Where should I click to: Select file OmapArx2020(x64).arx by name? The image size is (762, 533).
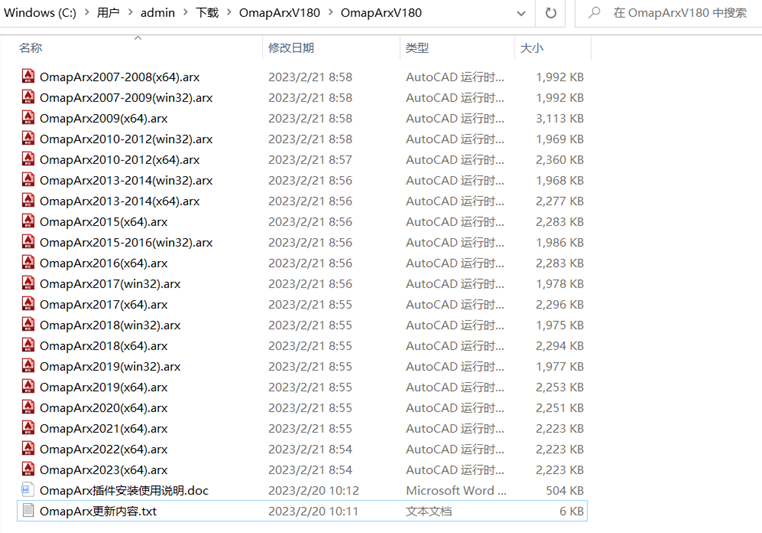tap(103, 408)
